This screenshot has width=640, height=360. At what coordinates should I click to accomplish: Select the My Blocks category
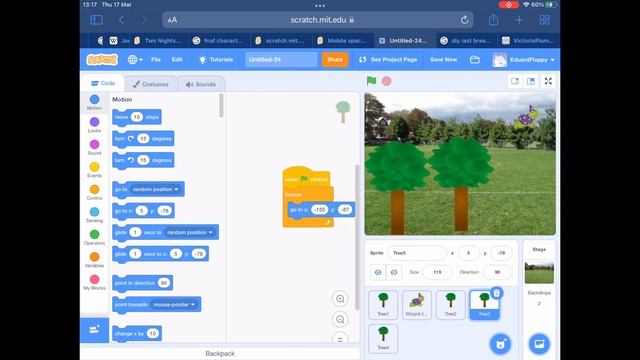tap(94, 282)
